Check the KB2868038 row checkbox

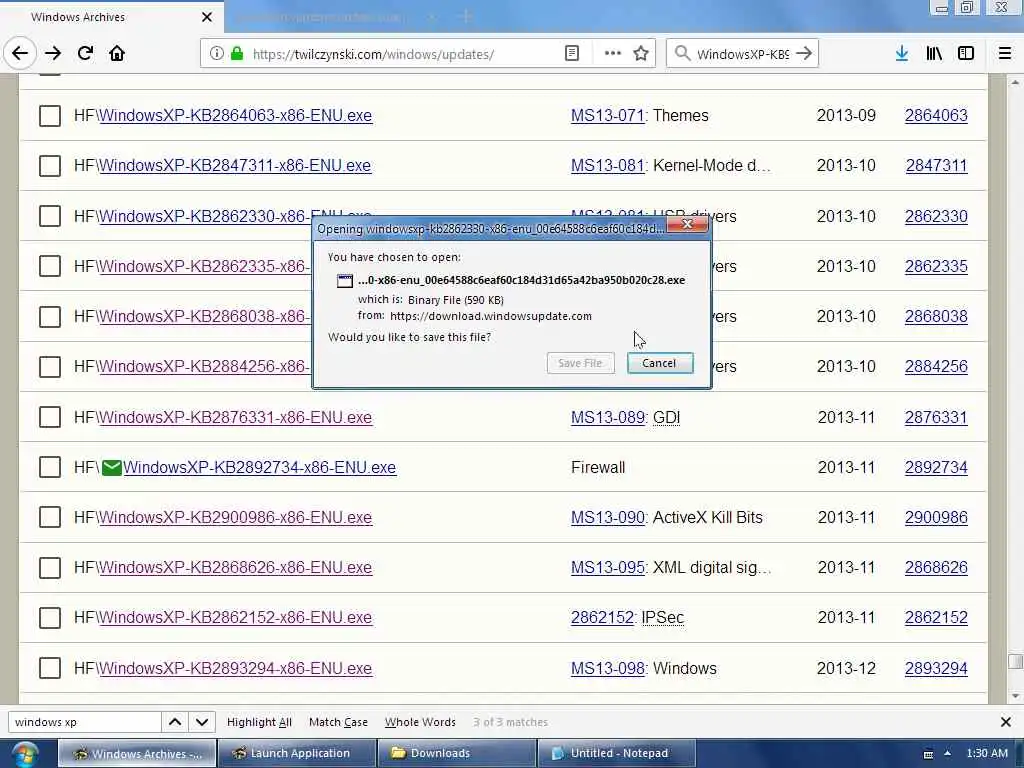click(x=50, y=317)
